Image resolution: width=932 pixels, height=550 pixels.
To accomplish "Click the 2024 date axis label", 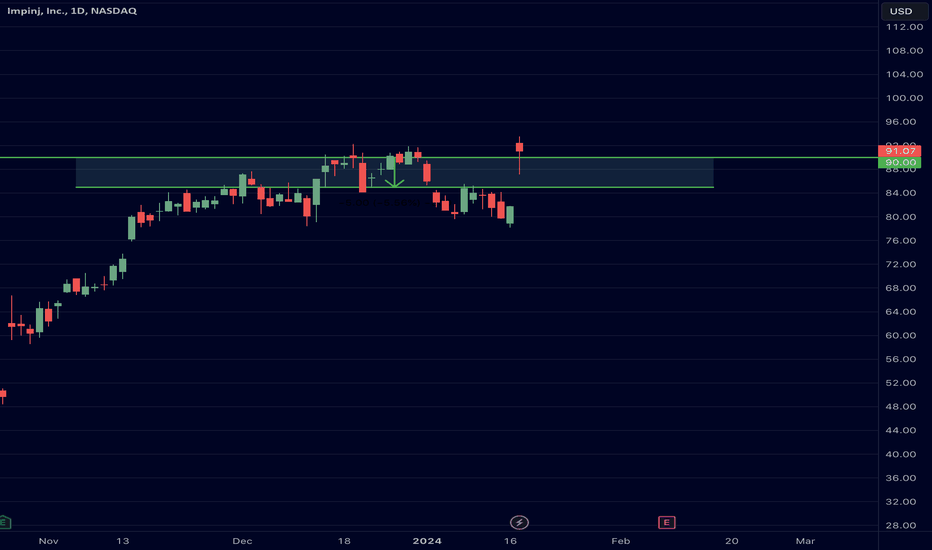I will point(427,541).
